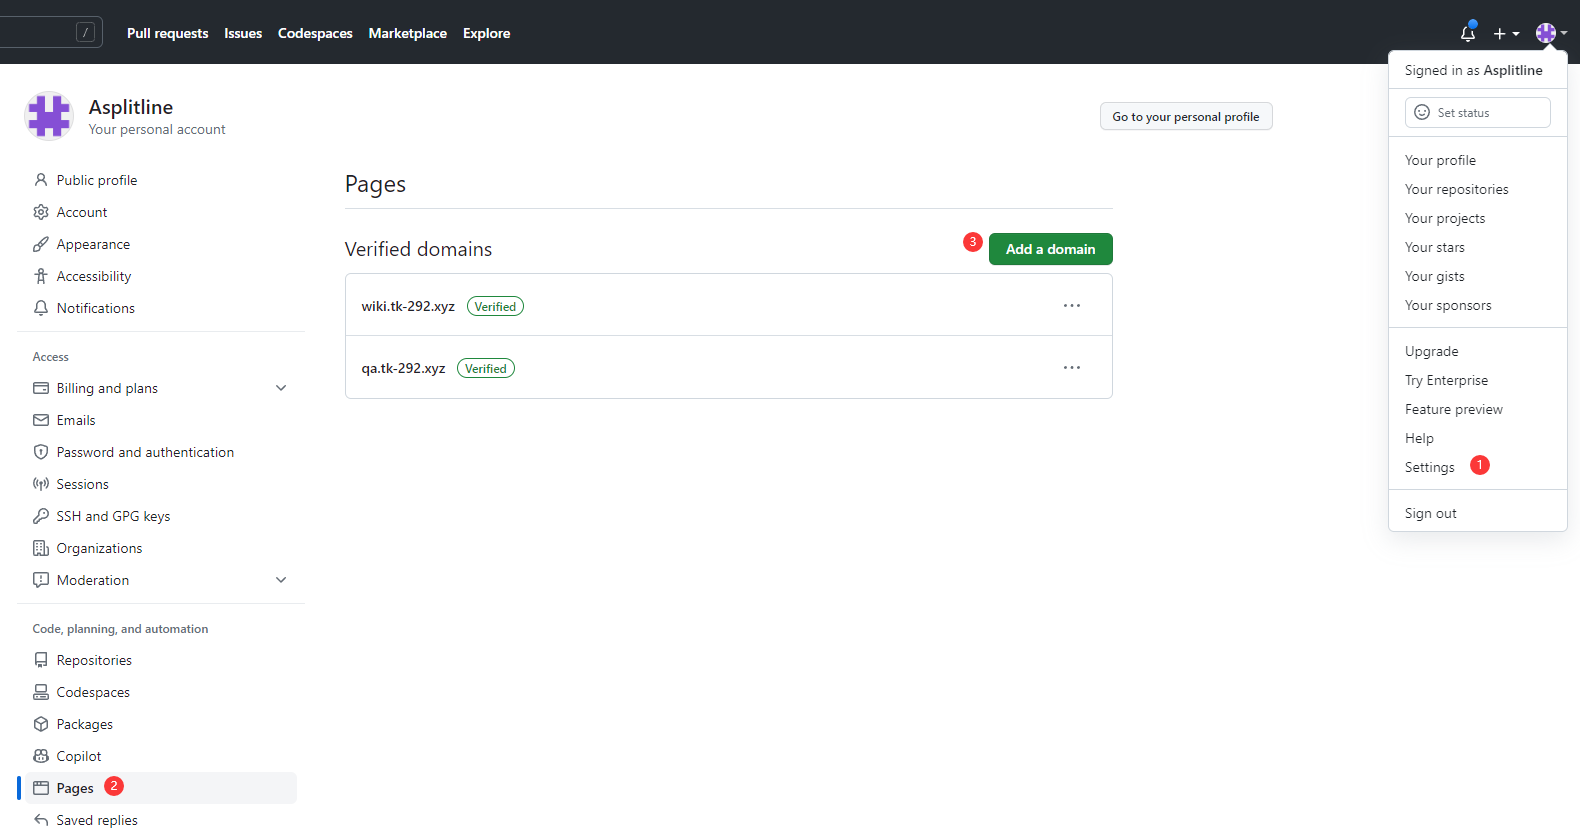Select Your gists in user menu
The image size is (1580, 839).
pos(1435,276)
